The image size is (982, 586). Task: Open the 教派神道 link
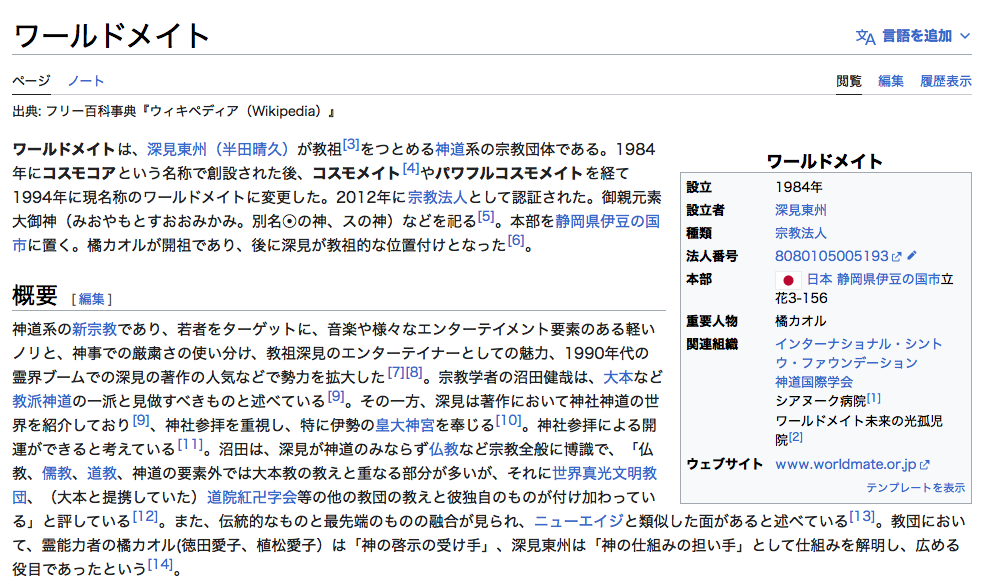(42, 401)
